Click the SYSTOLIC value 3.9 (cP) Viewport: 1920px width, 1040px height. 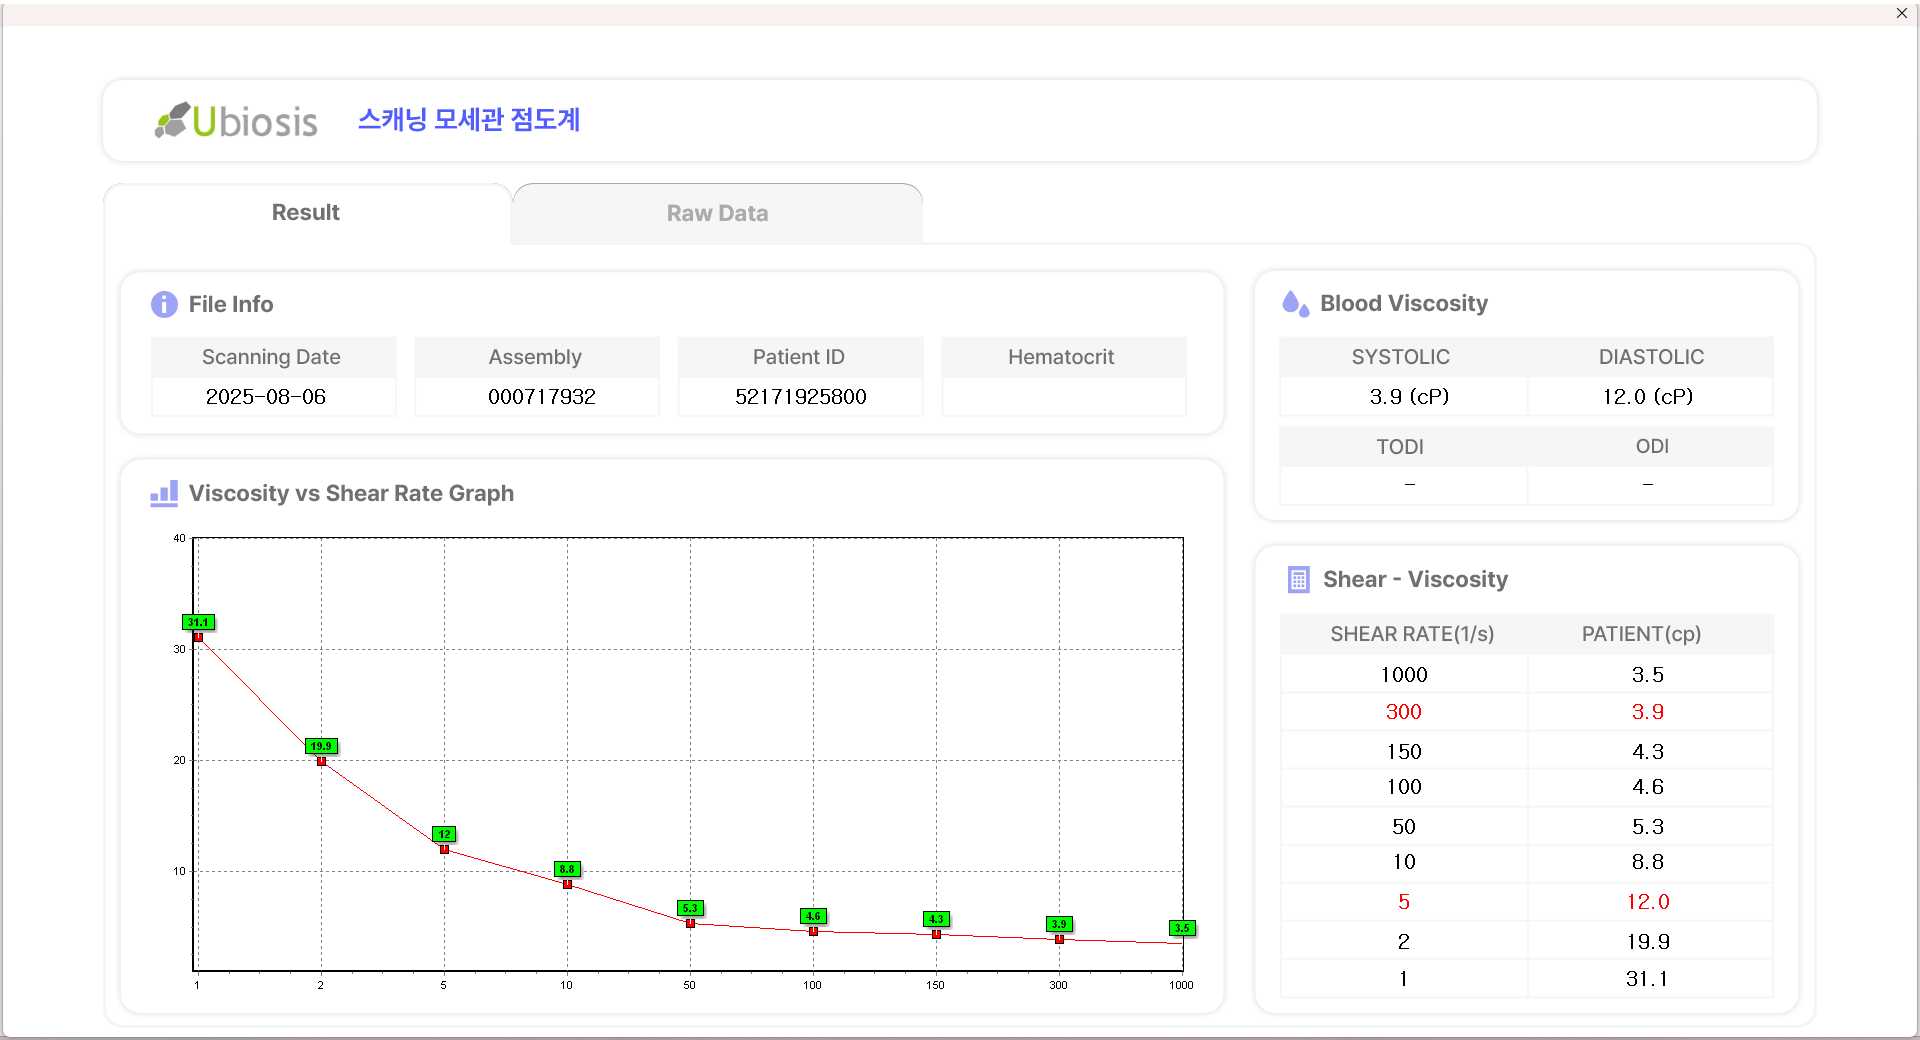[x=1409, y=397]
